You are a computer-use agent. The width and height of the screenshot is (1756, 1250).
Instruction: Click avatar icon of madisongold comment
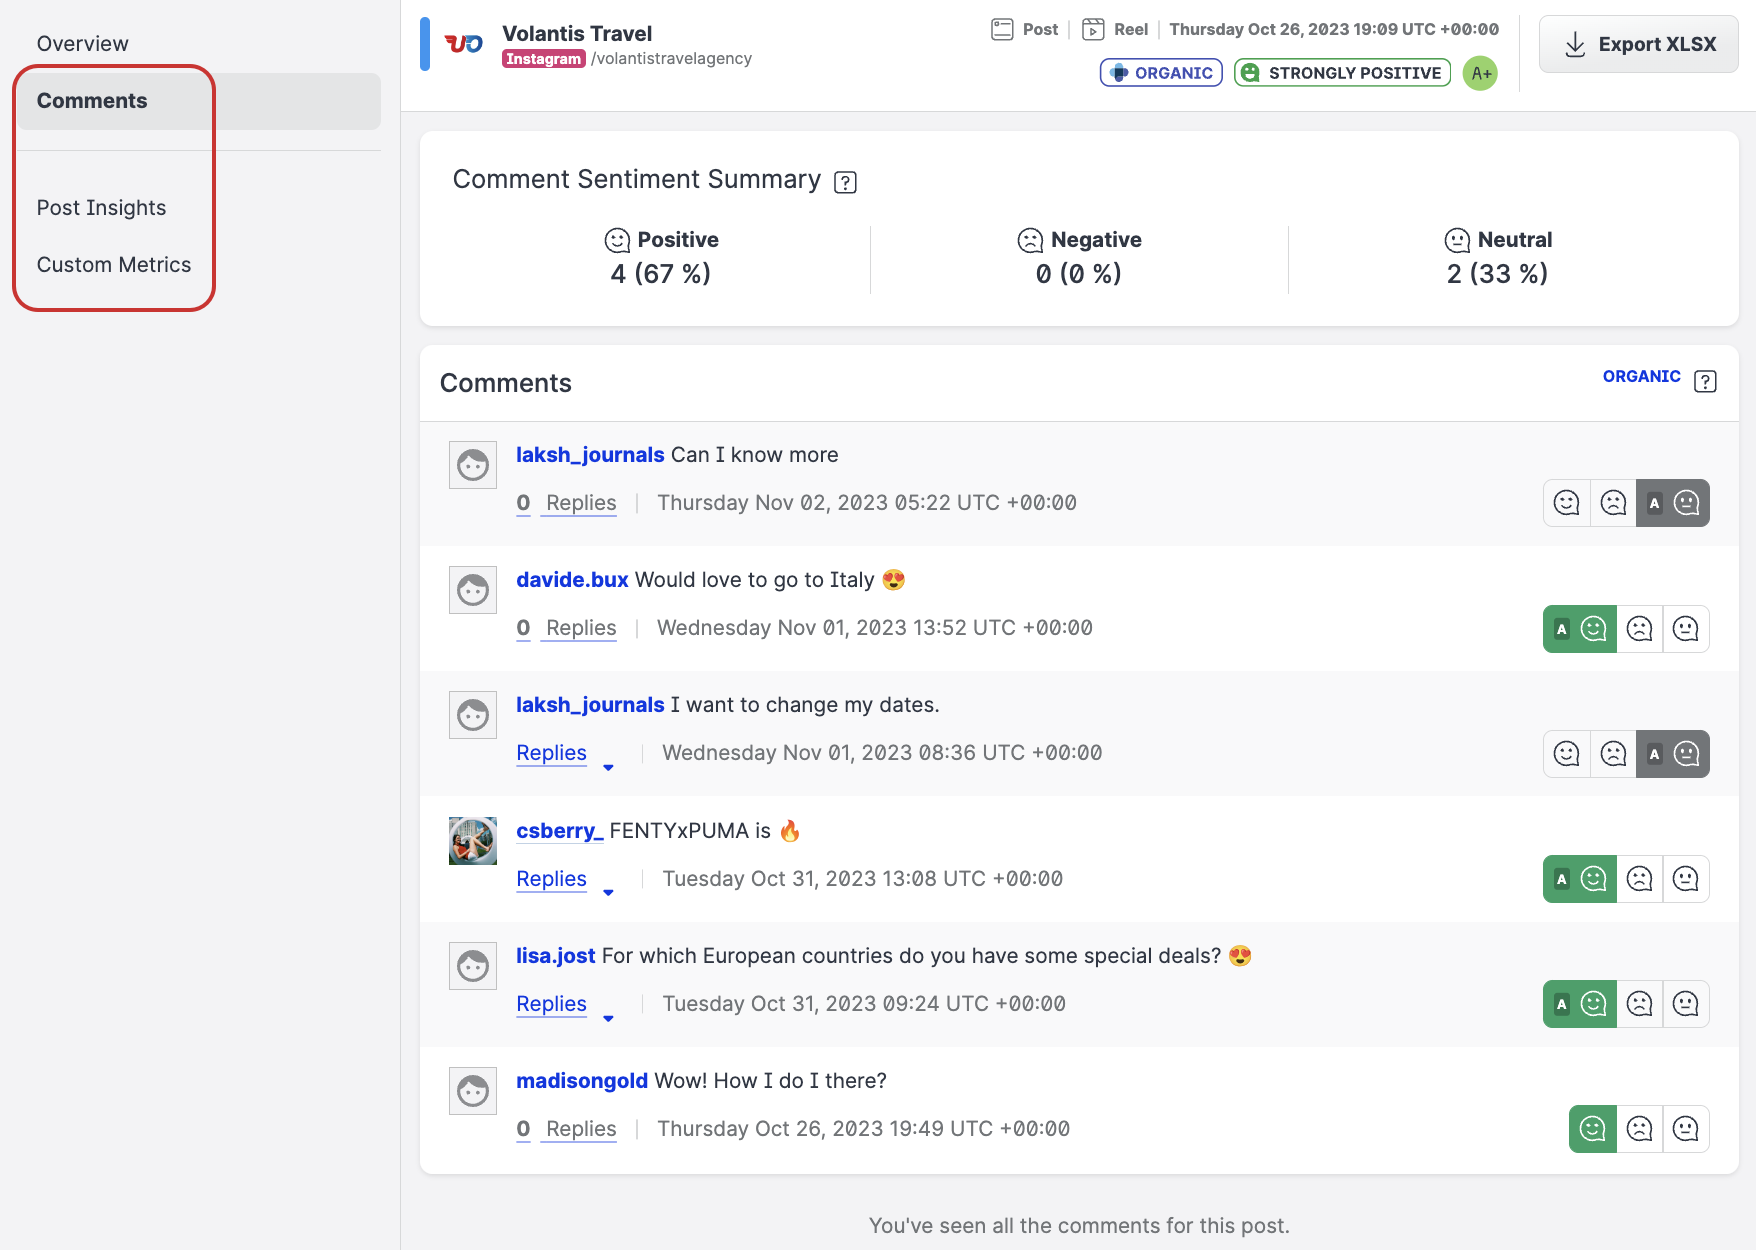(473, 1090)
